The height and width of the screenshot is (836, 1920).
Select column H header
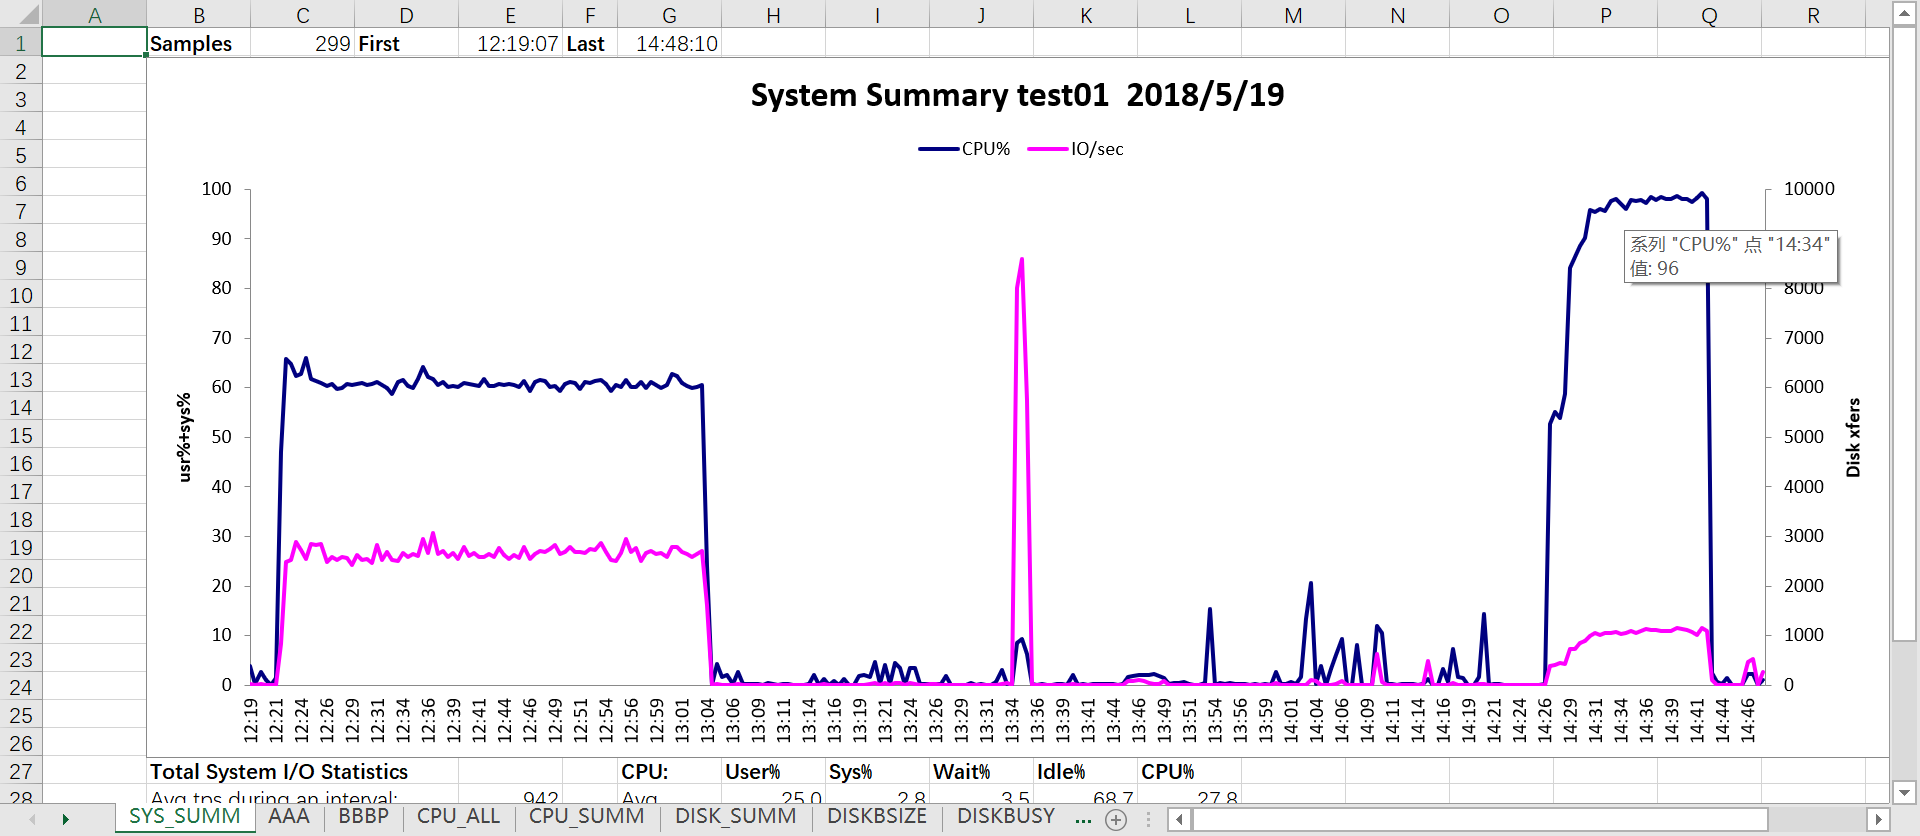click(773, 15)
